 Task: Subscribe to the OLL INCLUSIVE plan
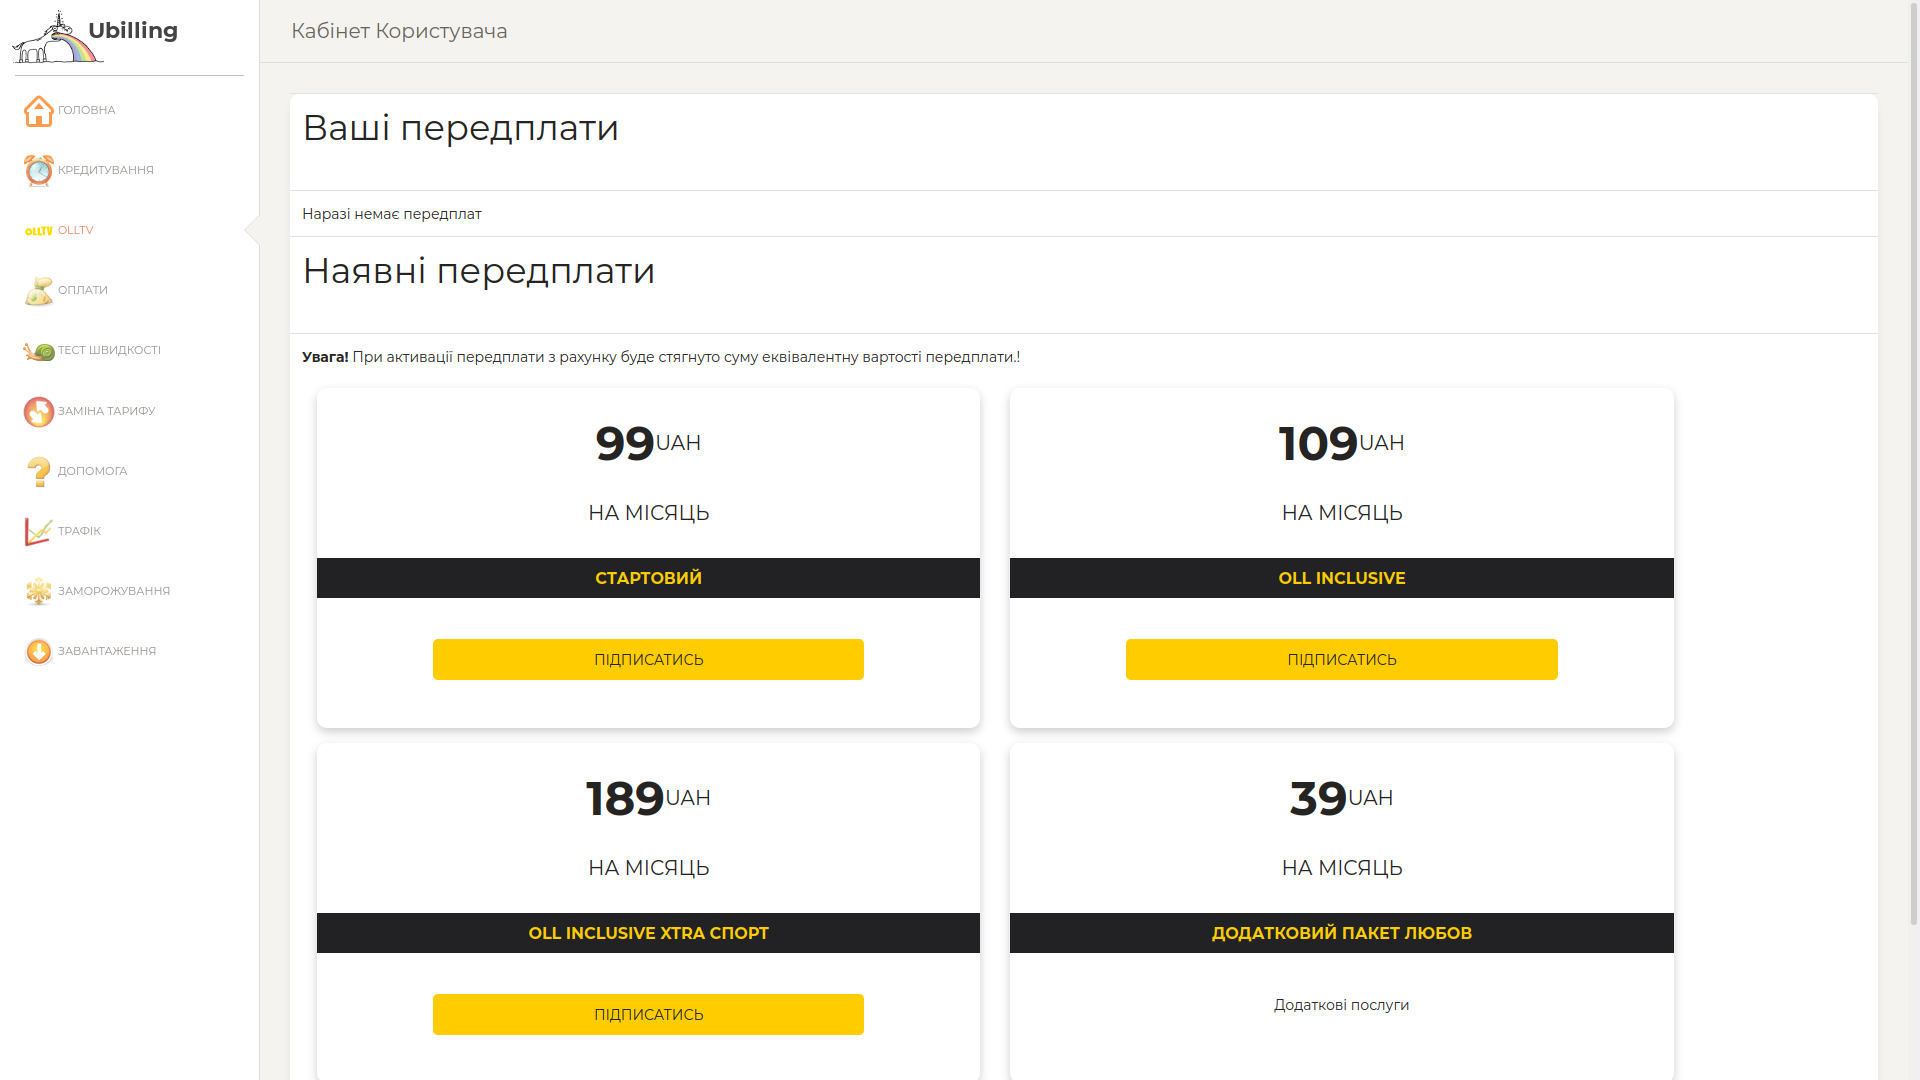pyautogui.click(x=1341, y=659)
